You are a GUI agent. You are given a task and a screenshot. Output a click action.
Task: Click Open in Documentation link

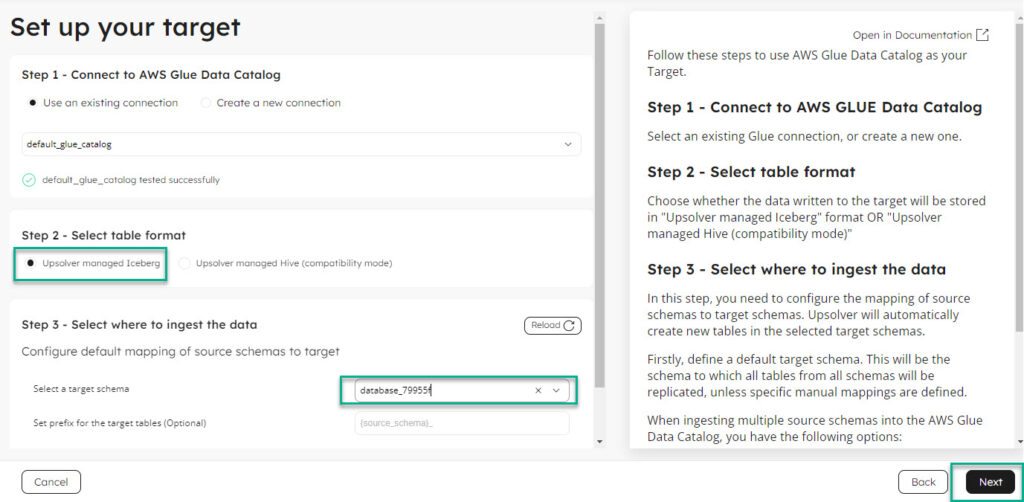pyautogui.click(x=912, y=35)
